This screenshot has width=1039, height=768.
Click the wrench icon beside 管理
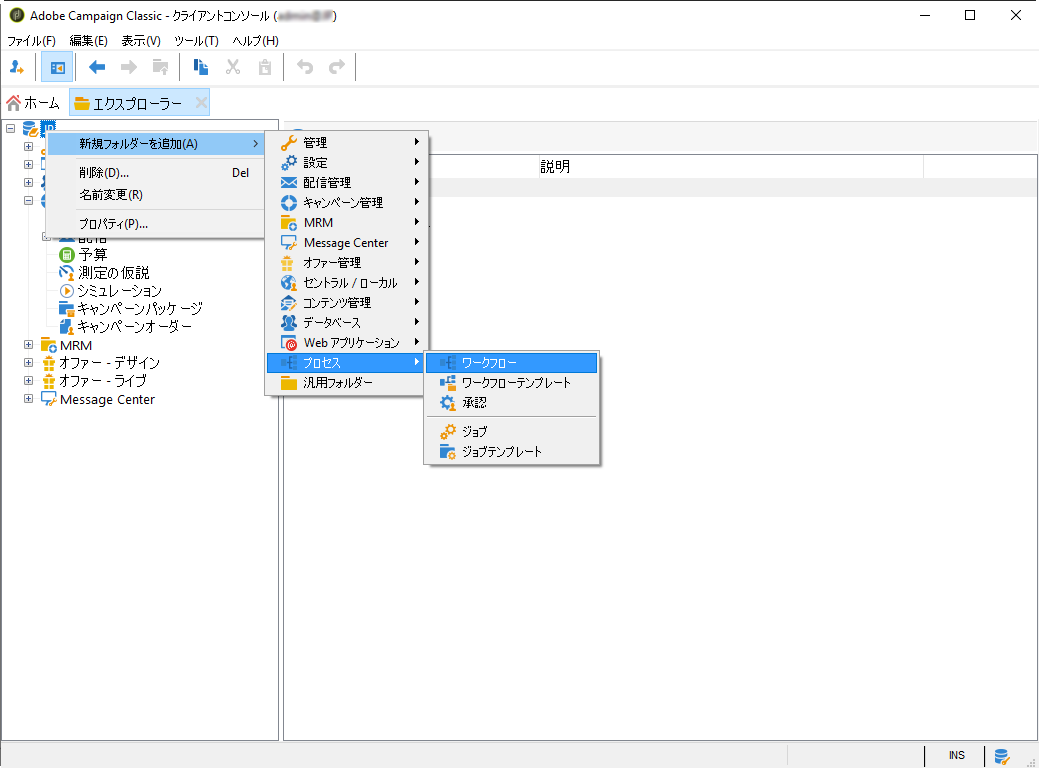(289, 142)
